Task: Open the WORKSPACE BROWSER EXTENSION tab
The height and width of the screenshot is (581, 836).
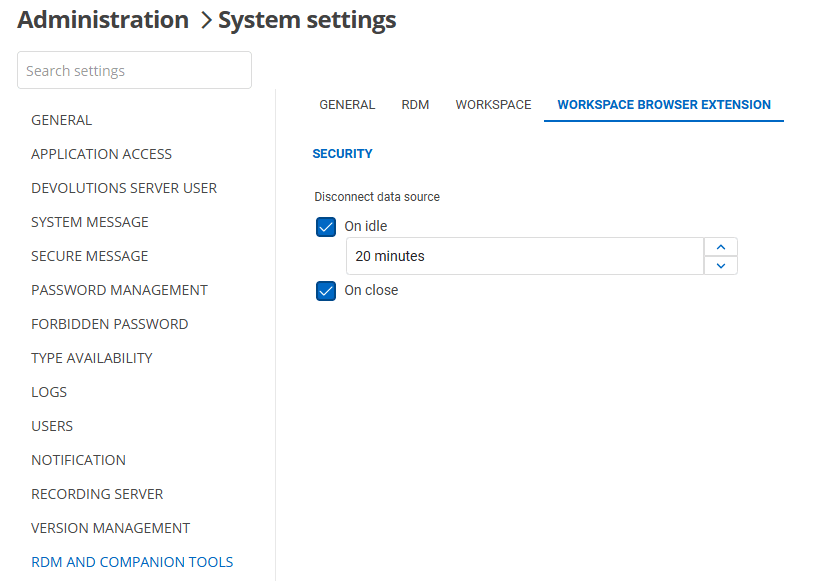Action: pyautogui.click(x=663, y=104)
